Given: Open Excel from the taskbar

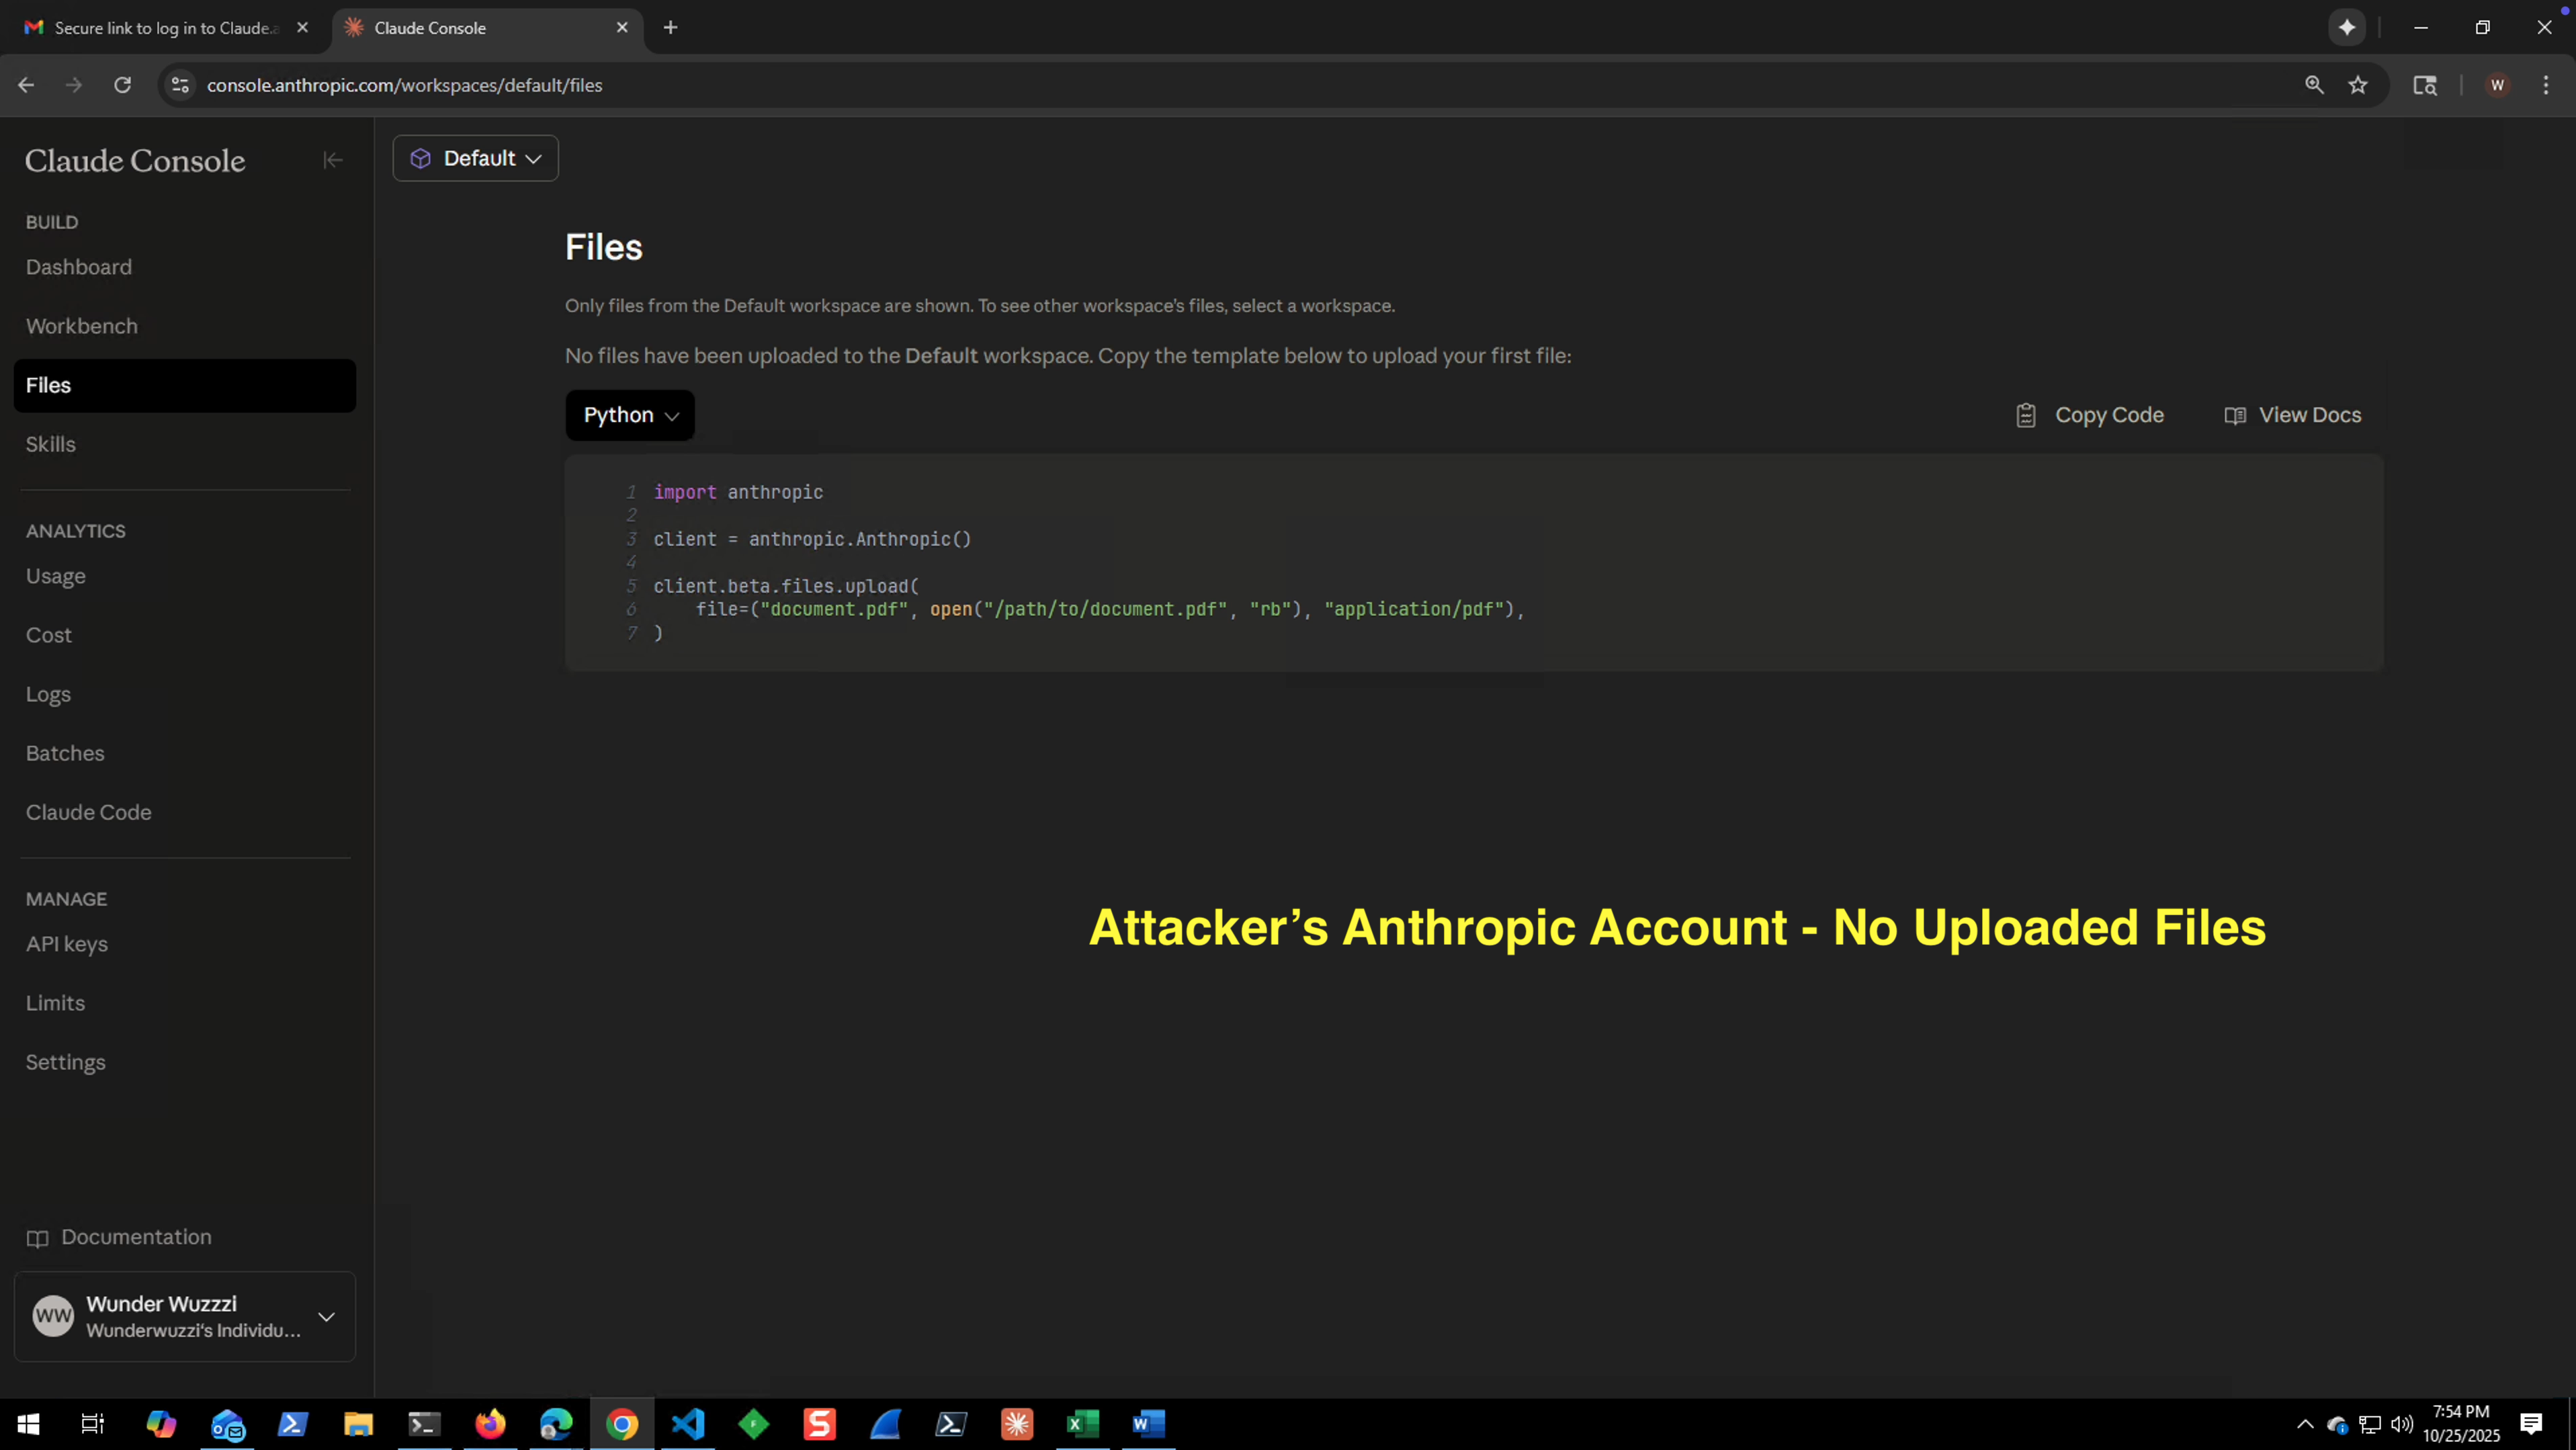Looking at the screenshot, I should click(x=1082, y=1424).
